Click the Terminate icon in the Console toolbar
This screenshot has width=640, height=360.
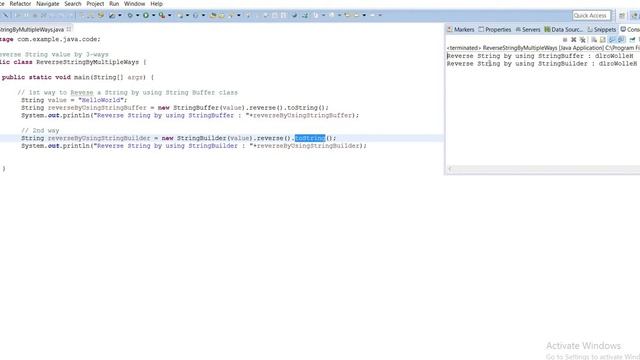[x=565, y=40]
